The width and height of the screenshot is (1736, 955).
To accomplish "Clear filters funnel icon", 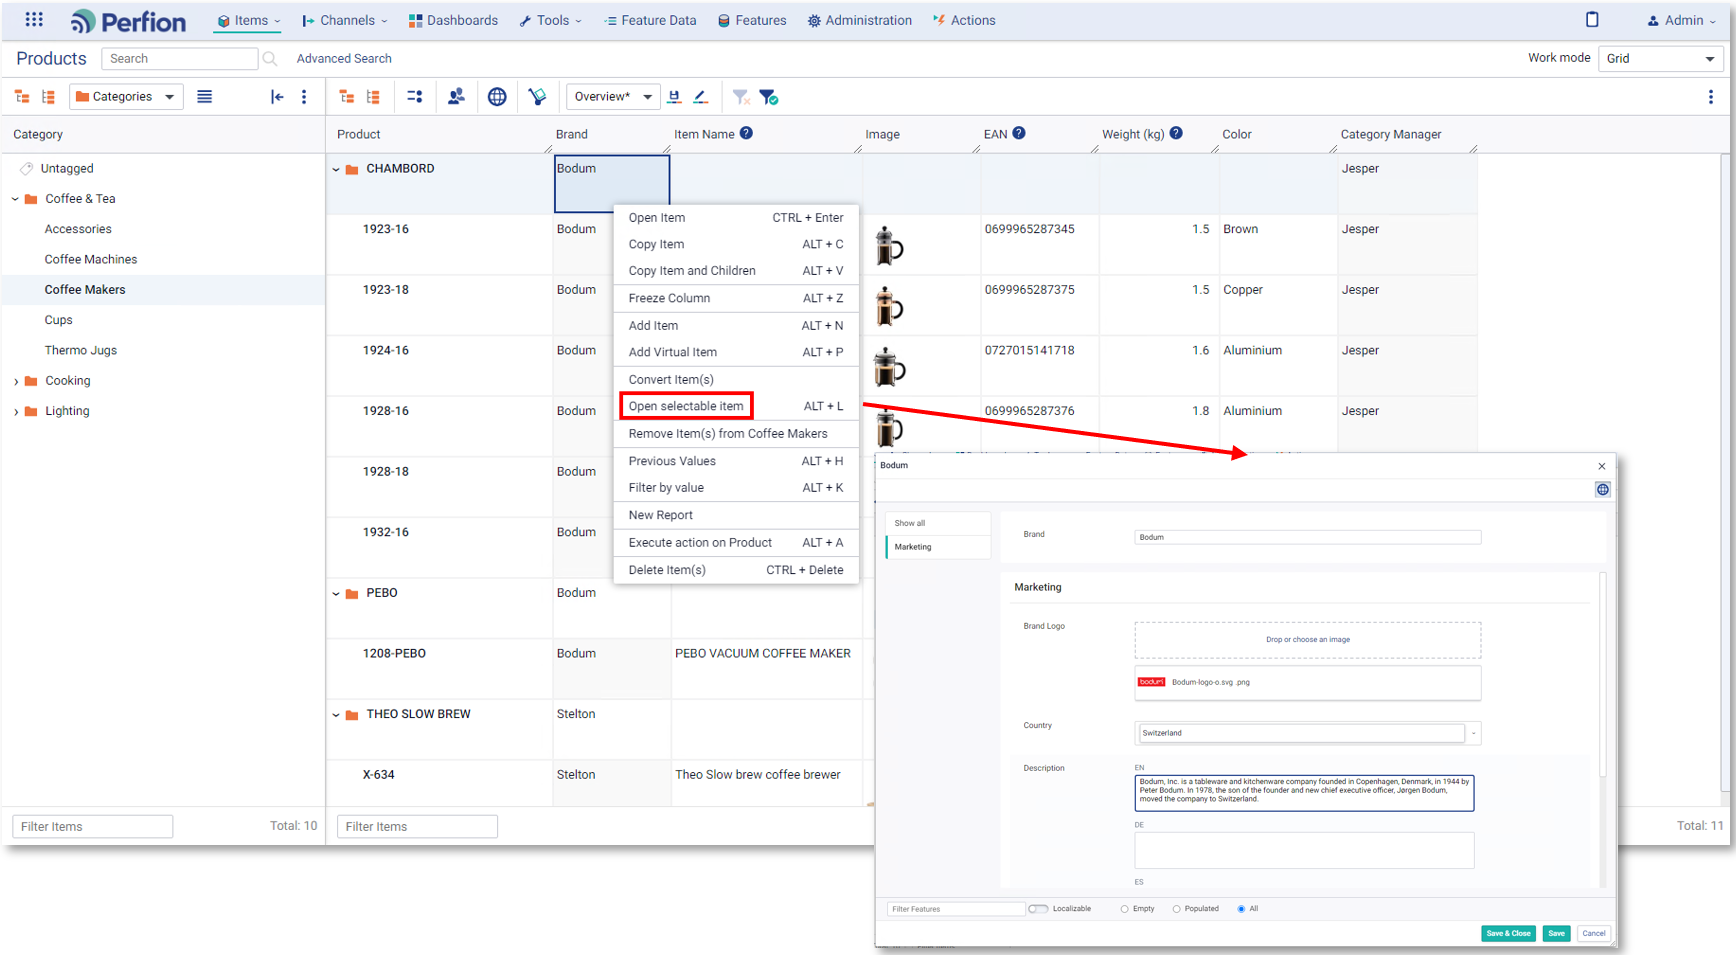I will pyautogui.click(x=741, y=97).
